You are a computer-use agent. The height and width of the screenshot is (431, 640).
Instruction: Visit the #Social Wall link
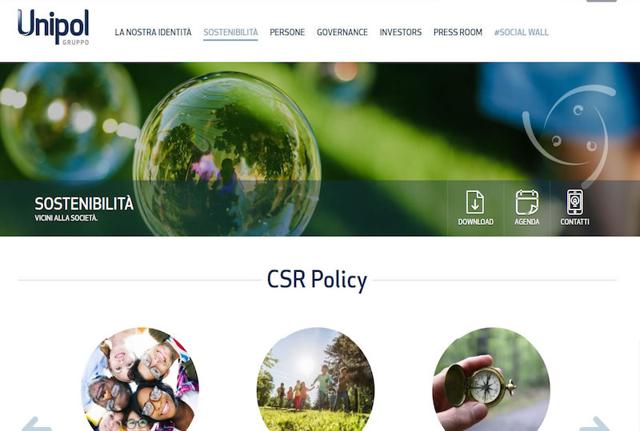pos(521,32)
